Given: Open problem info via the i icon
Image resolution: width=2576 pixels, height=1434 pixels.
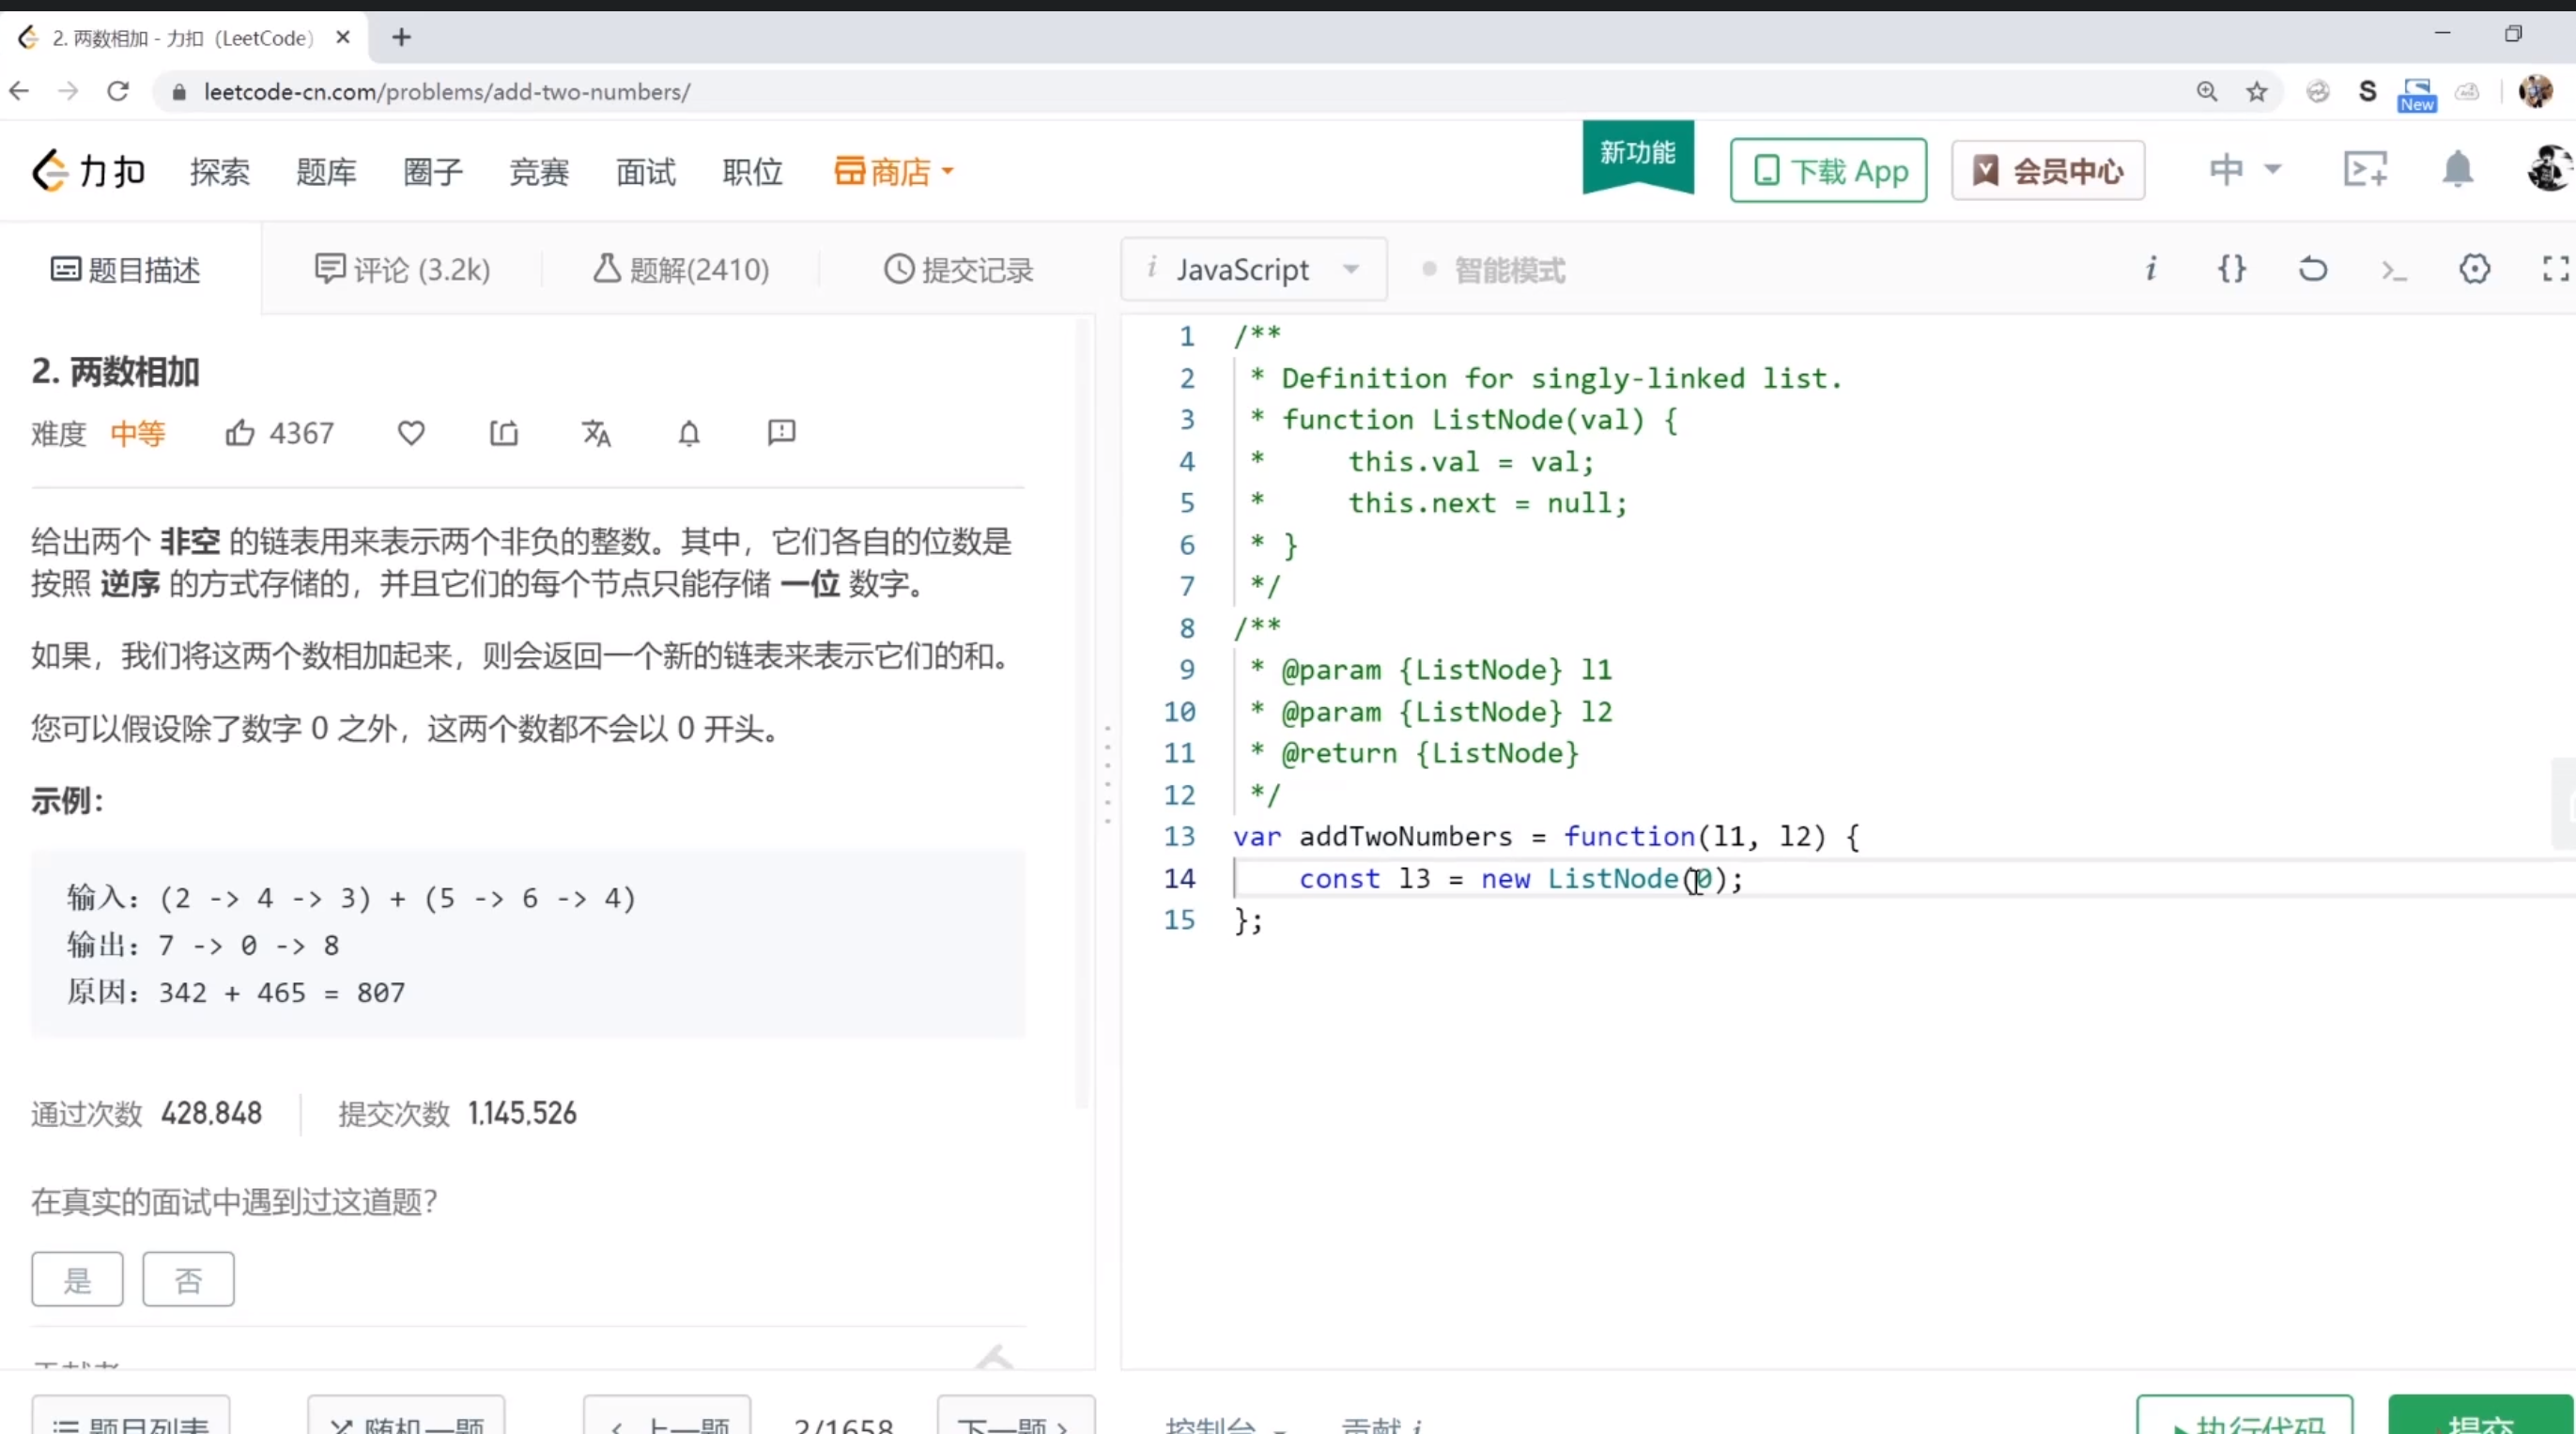Looking at the screenshot, I should coord(2151,268).
